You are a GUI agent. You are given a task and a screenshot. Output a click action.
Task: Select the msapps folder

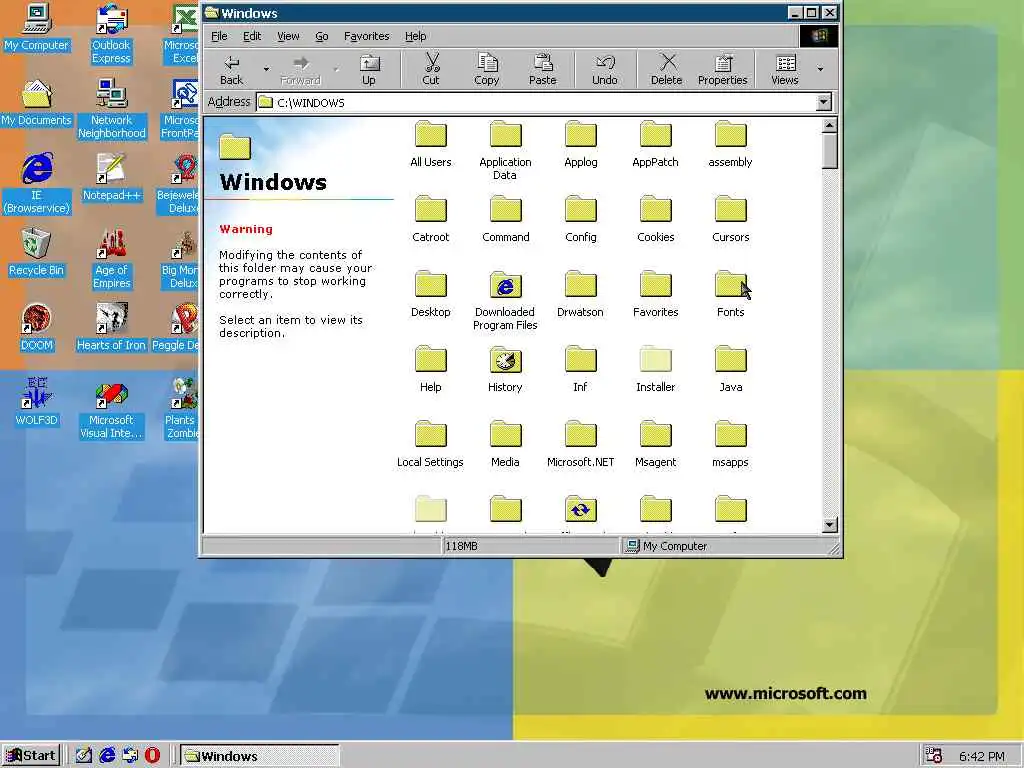731,445
